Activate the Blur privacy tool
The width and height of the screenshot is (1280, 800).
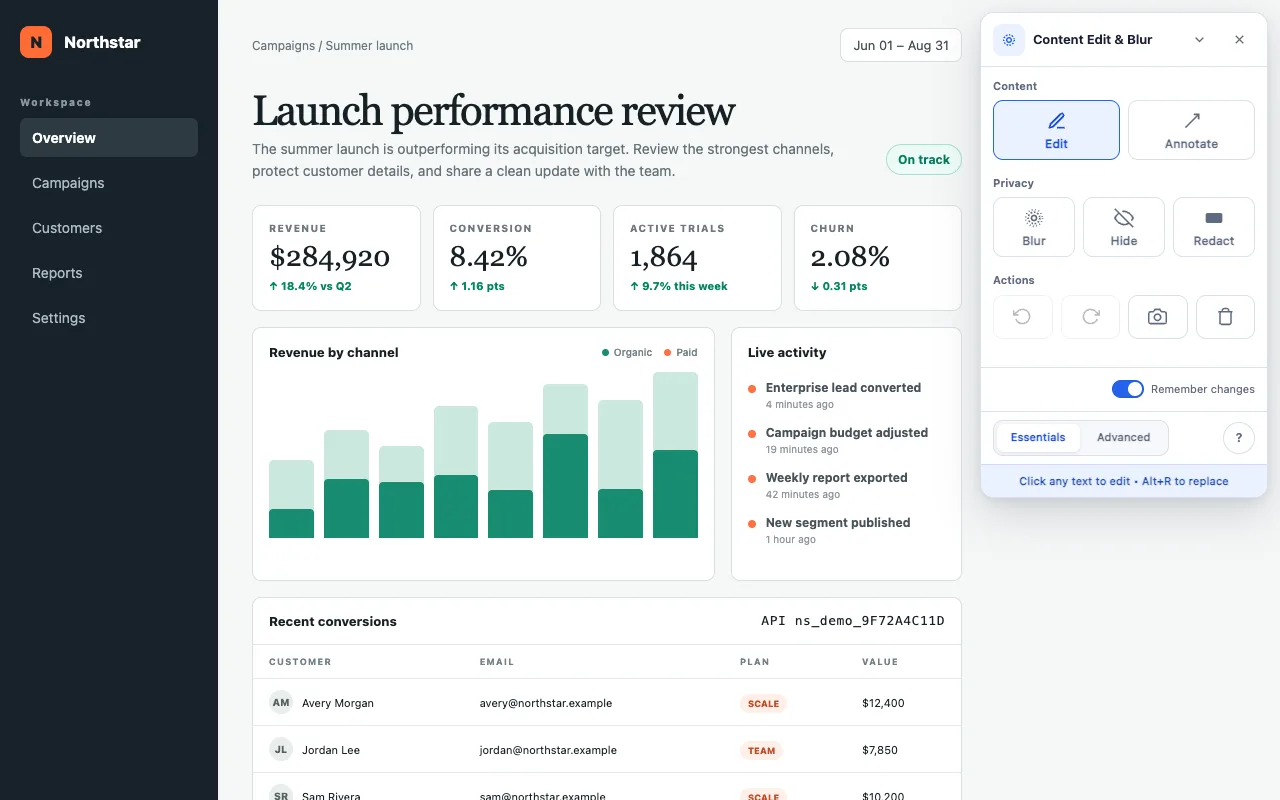[1034, 227]
